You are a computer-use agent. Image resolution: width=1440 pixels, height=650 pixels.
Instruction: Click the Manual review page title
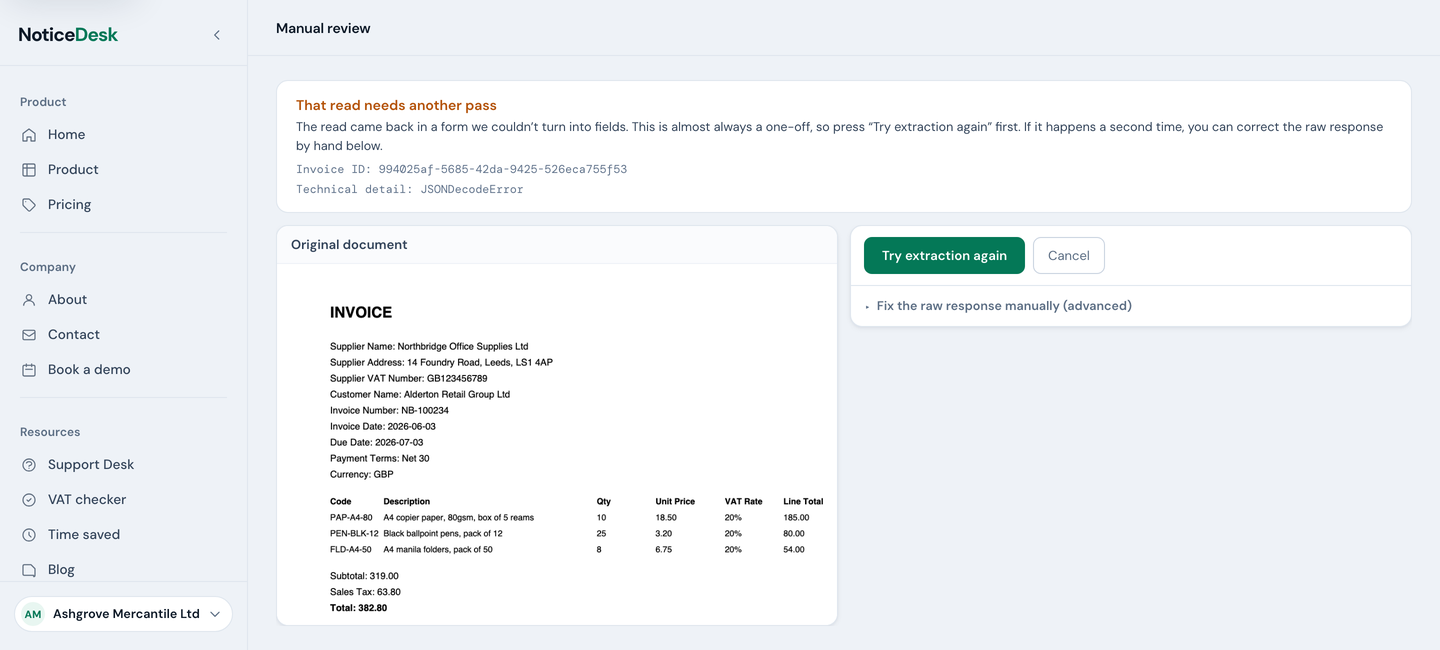(323, 28)
